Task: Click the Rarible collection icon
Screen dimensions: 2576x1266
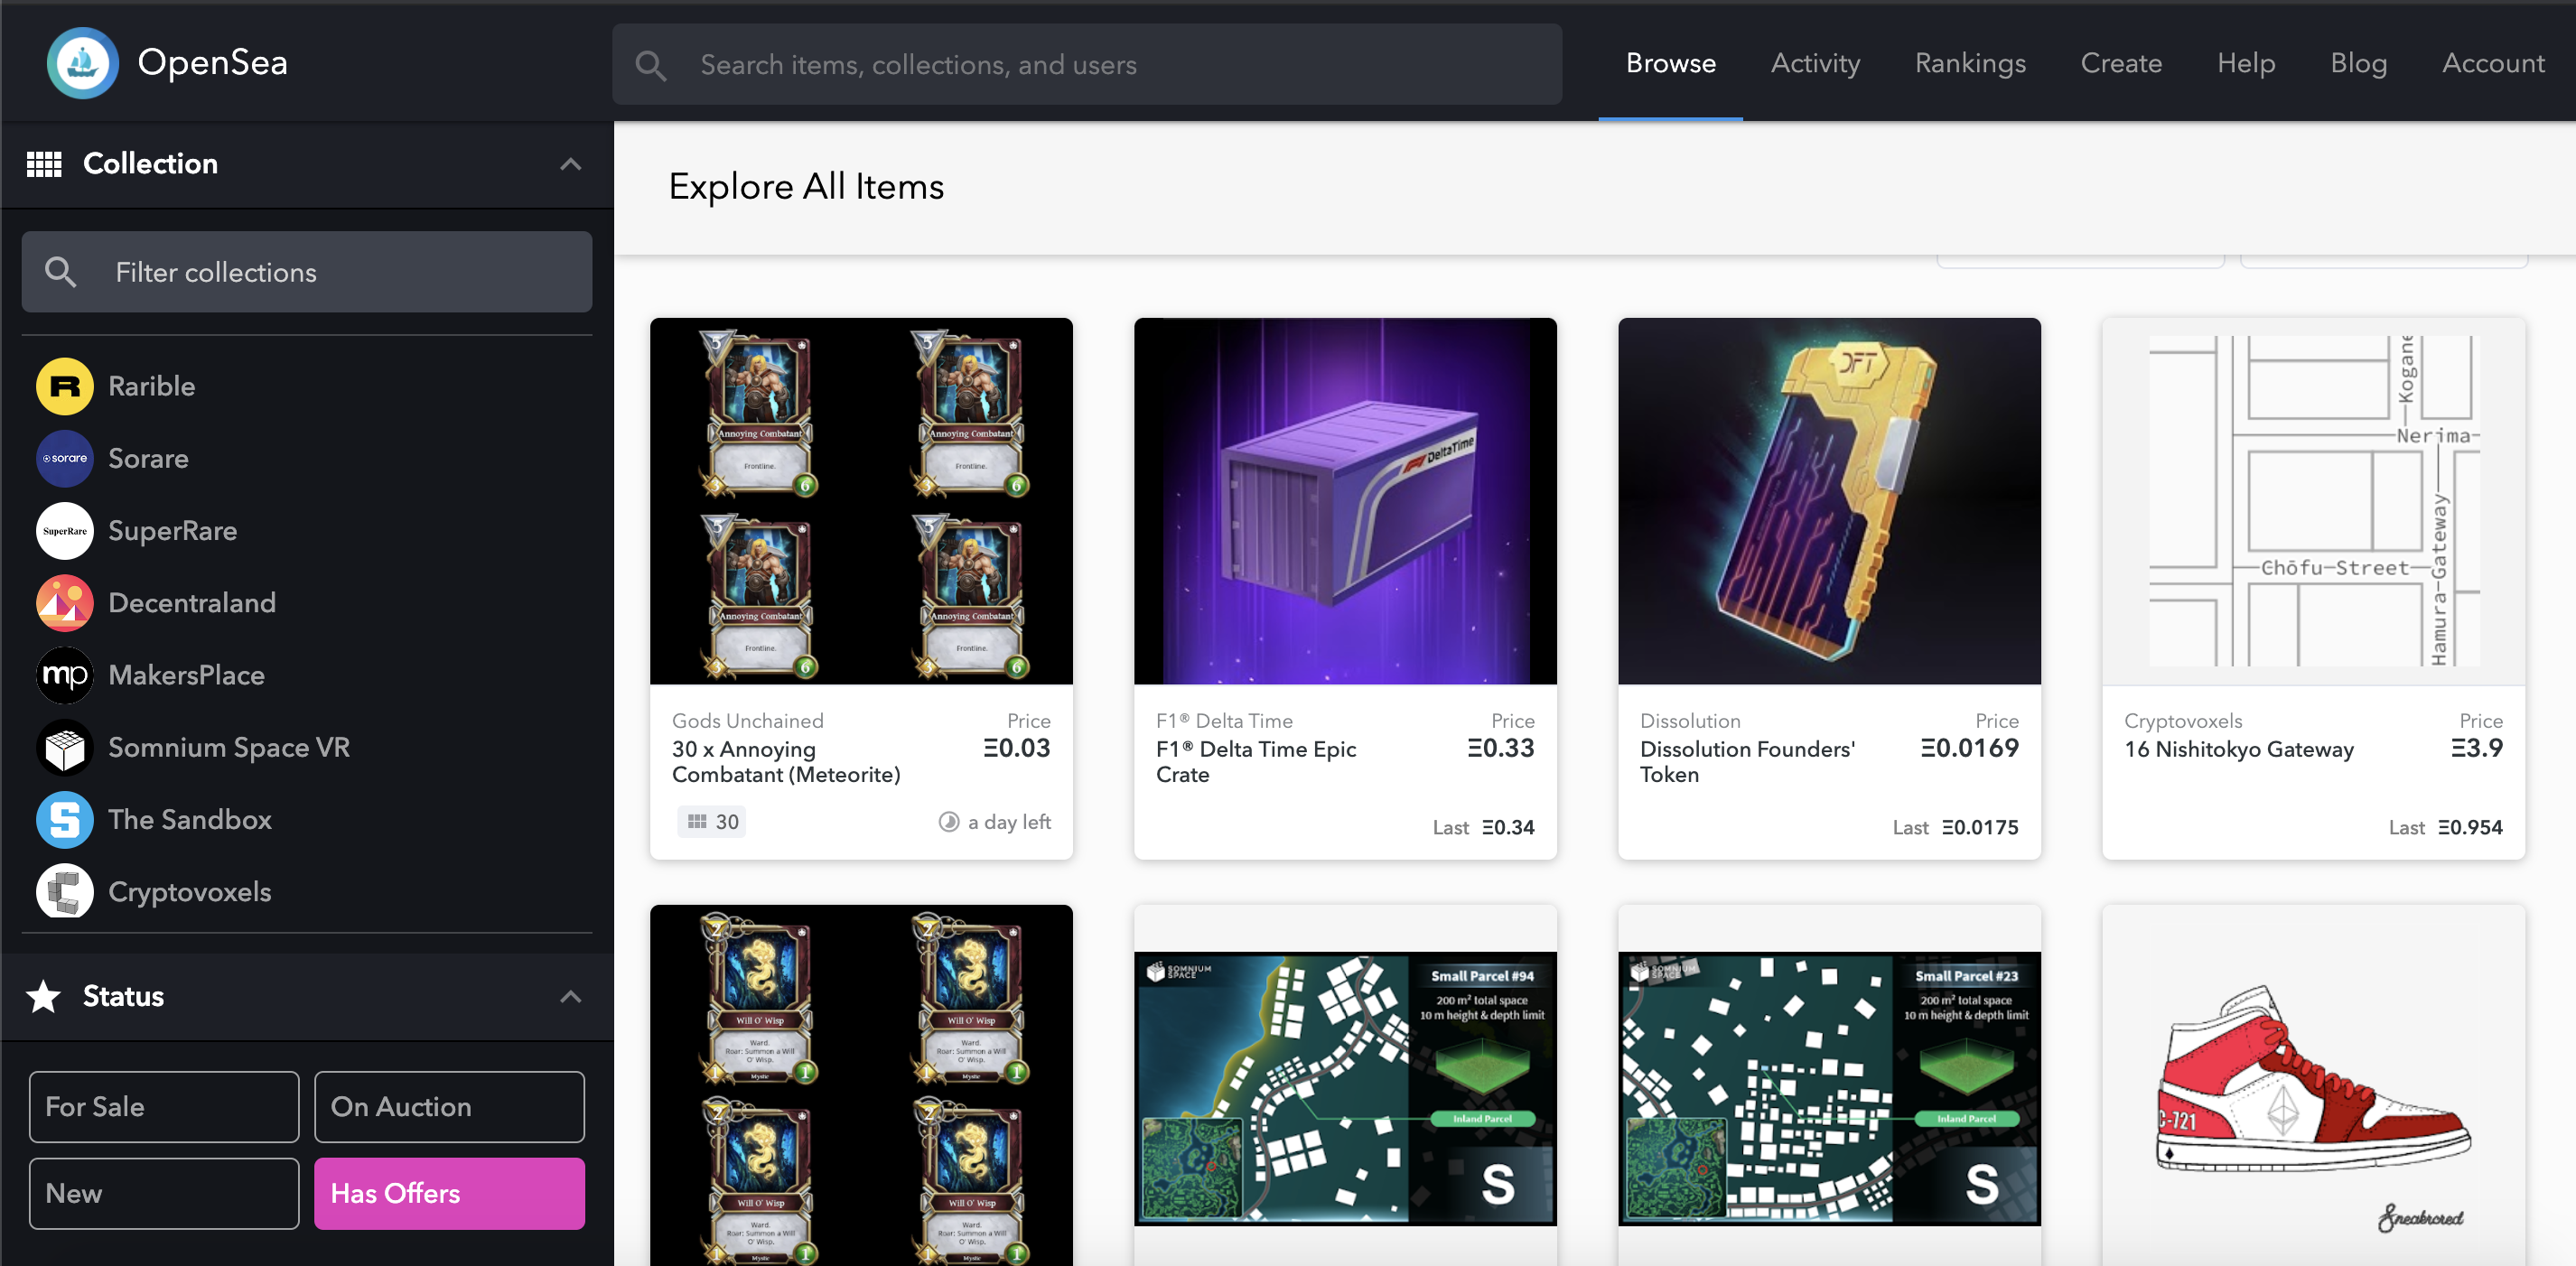Action: pyautogui.click(x=65, y=386)
